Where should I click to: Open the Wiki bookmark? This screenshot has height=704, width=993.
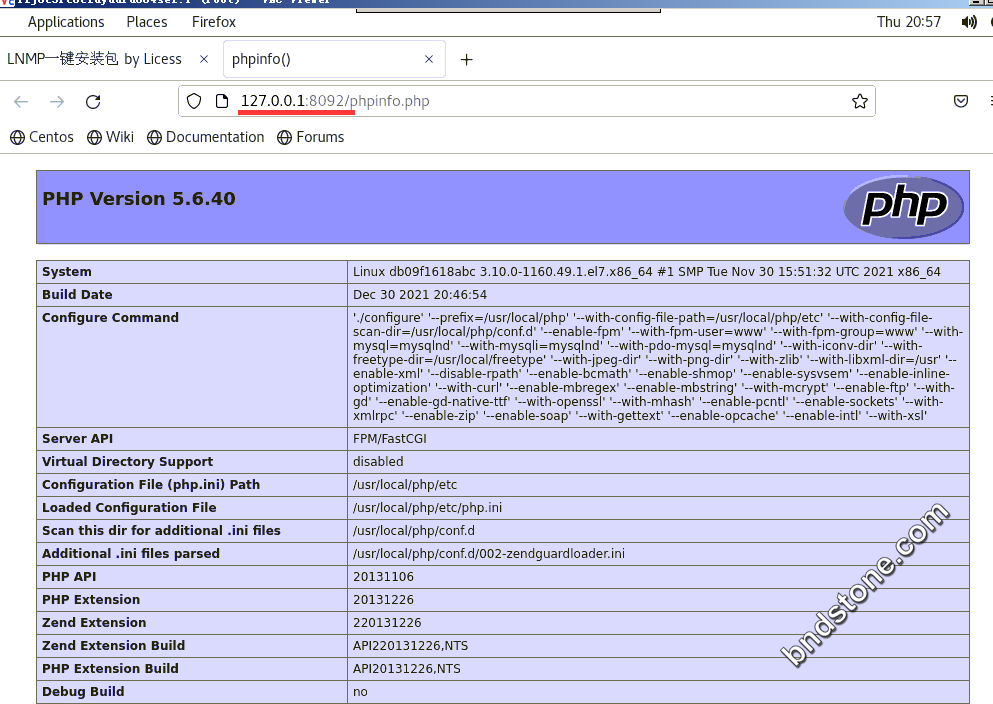(111, 137)
